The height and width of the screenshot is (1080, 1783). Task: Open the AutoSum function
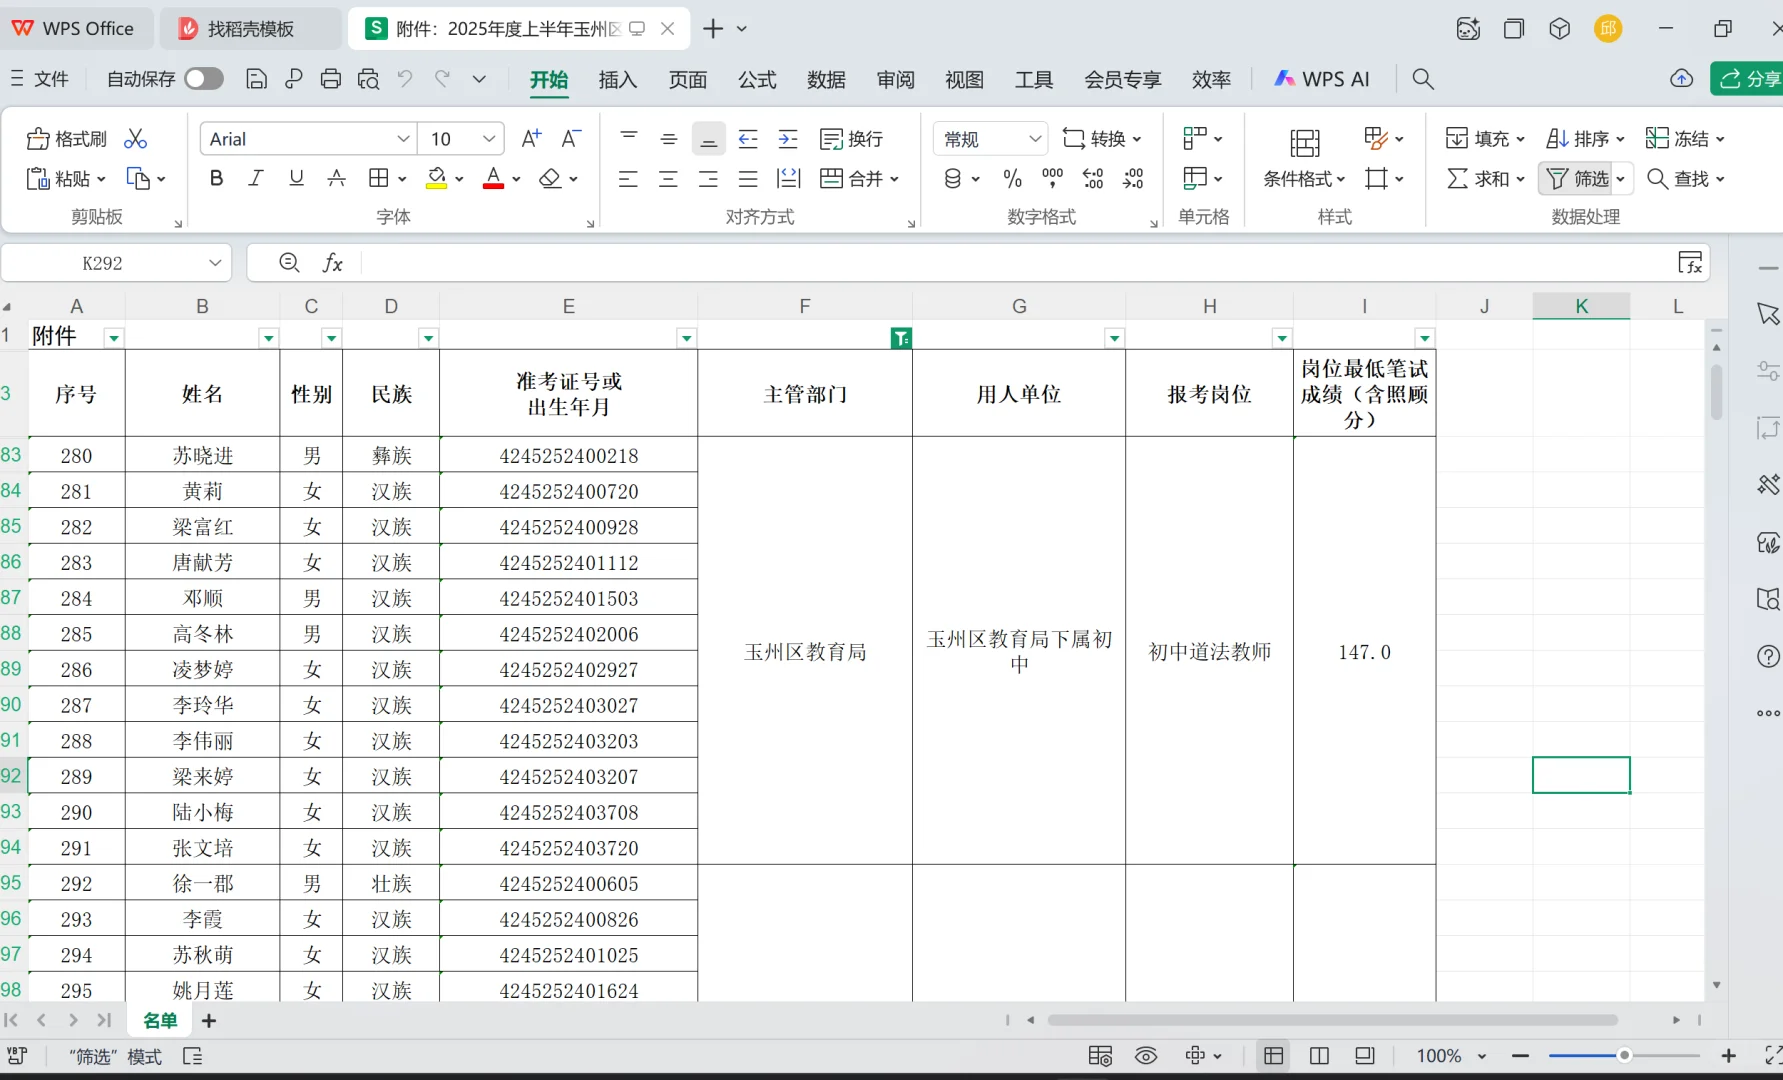(1483, 178)
